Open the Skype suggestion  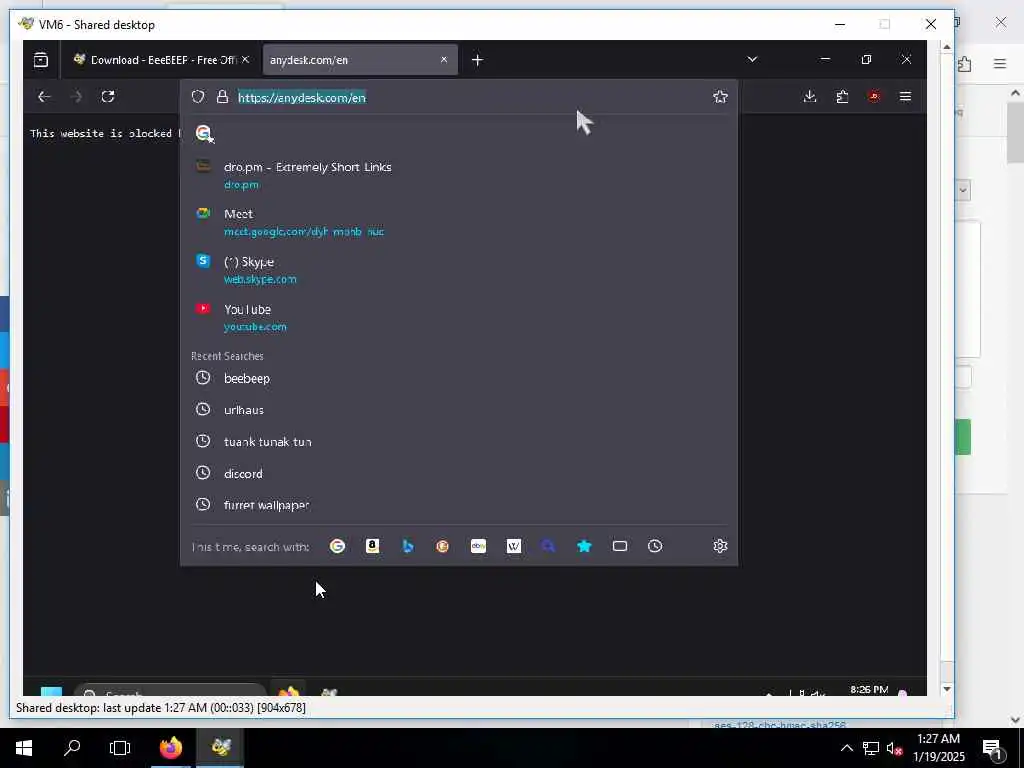click(x=459, y=270)
